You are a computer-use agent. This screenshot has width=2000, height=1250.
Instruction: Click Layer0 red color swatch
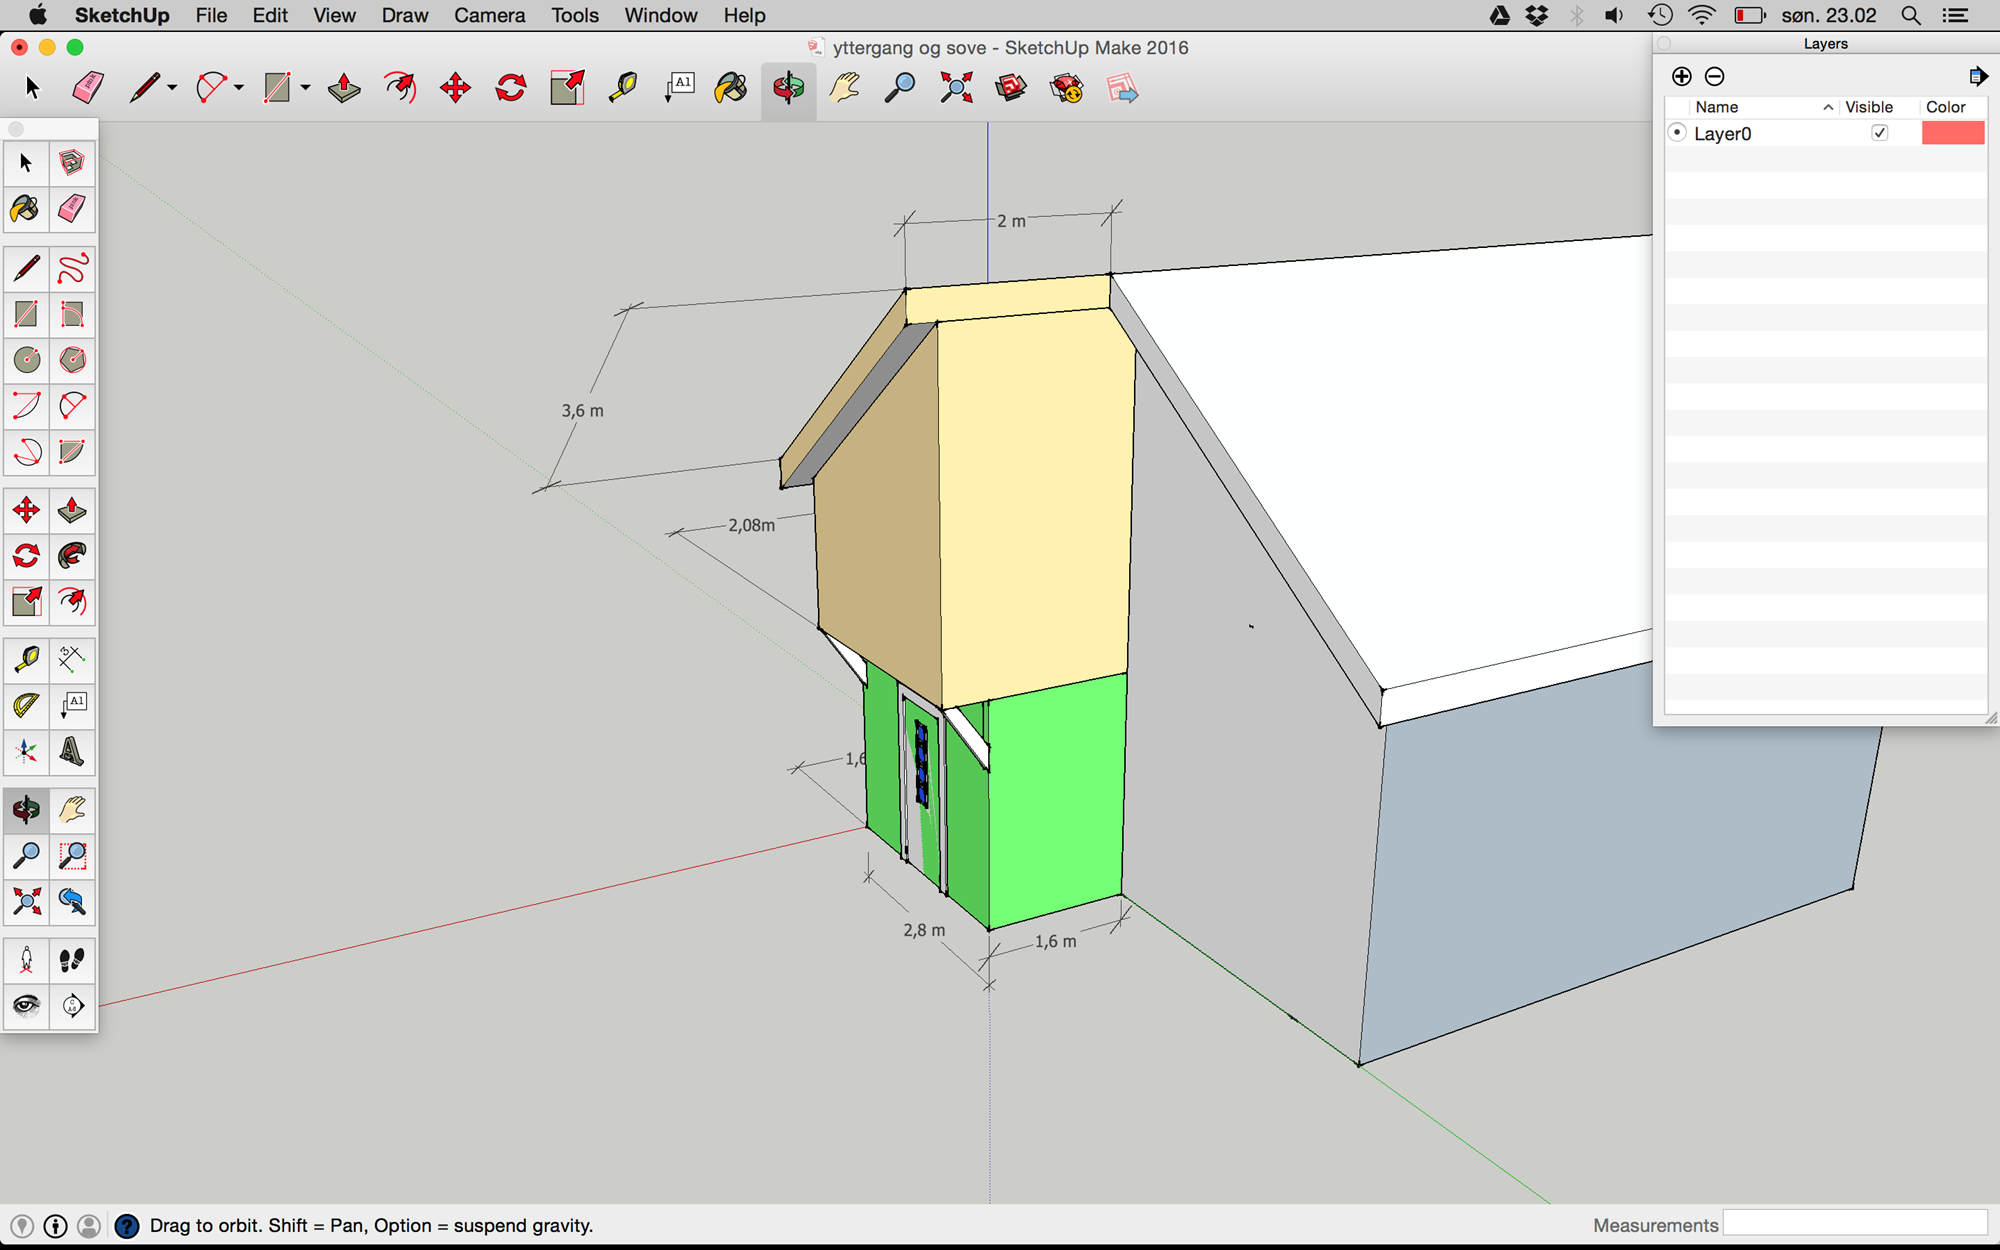[x=1952, y=133]
